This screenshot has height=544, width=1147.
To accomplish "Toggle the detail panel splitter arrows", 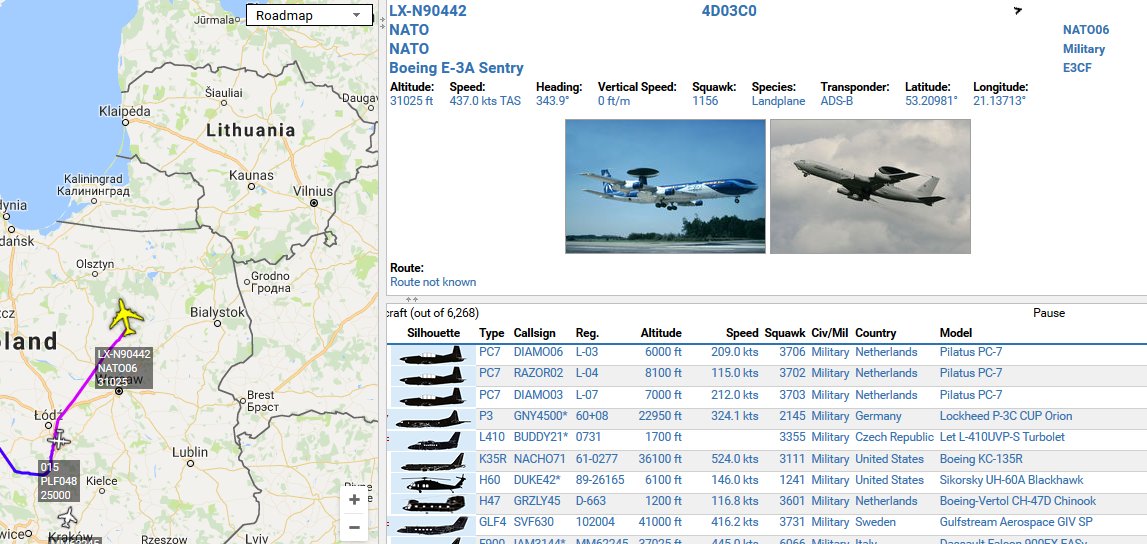I will (x=412, y=299).
